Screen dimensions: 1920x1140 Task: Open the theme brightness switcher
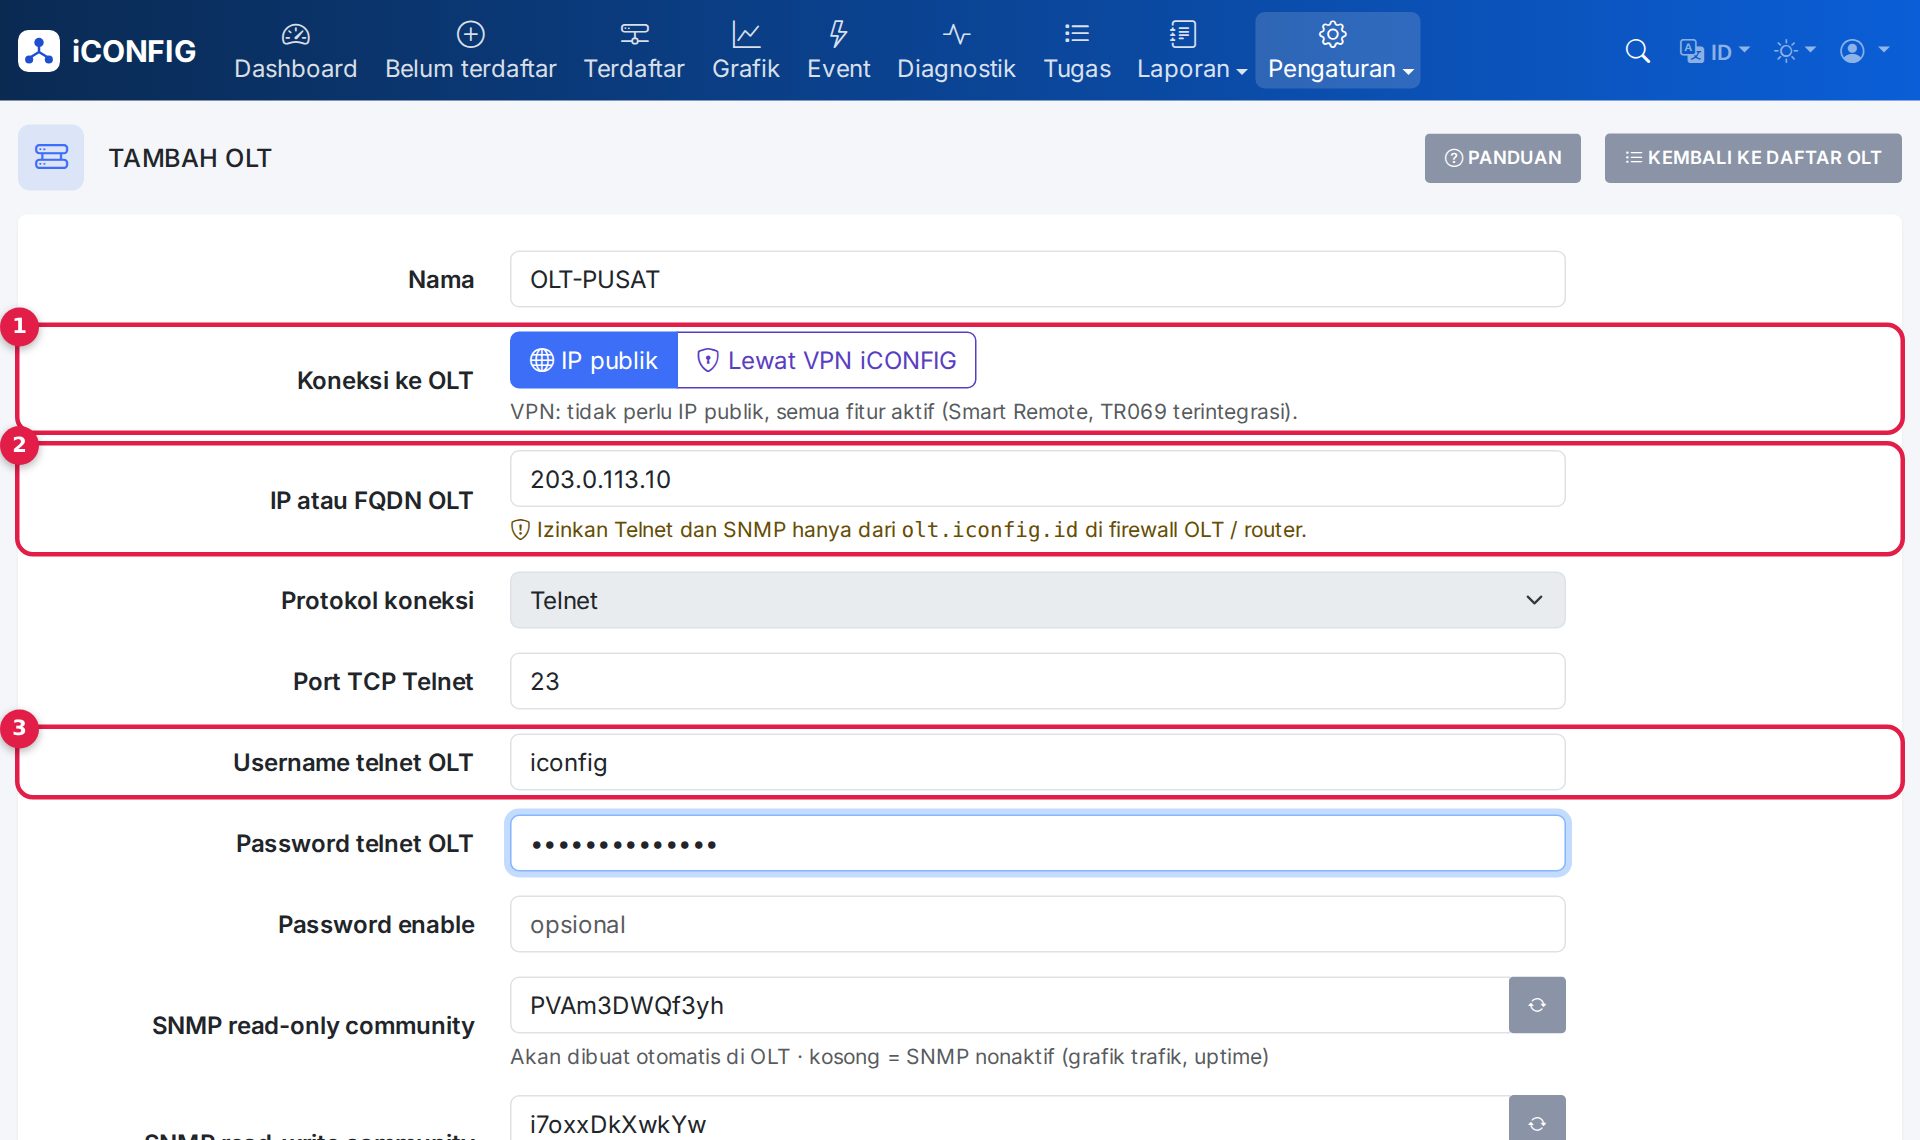(x=1794, y=51)
